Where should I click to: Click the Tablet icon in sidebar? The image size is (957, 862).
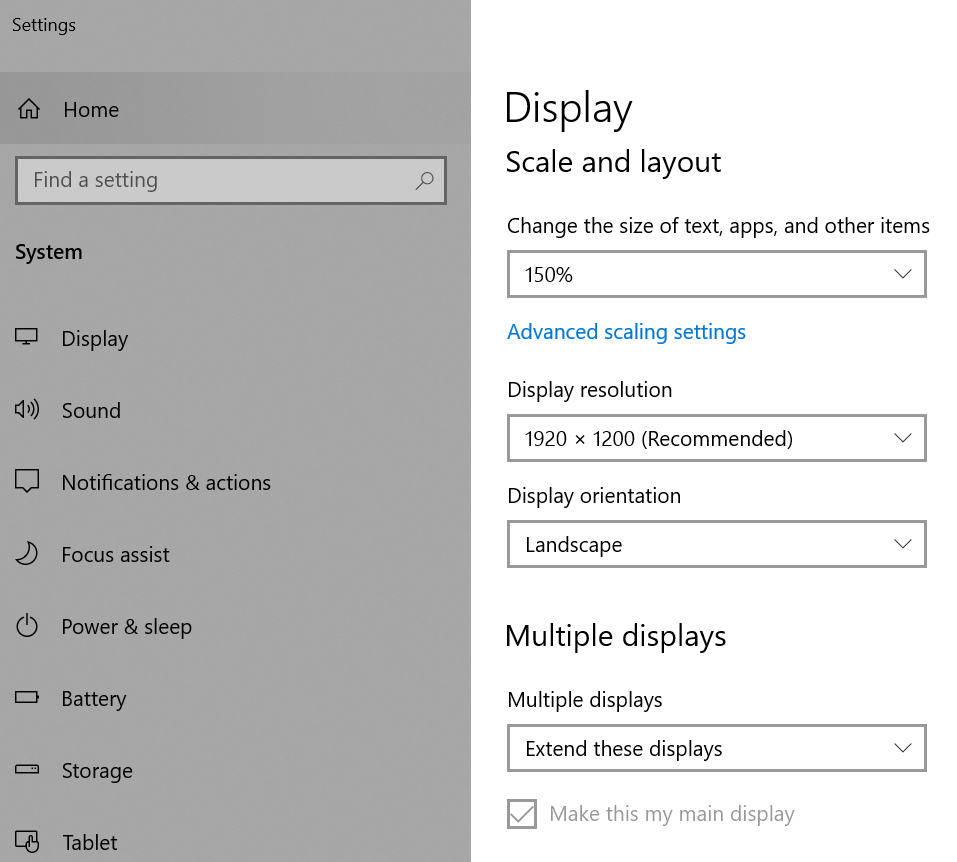pos(27,841)
